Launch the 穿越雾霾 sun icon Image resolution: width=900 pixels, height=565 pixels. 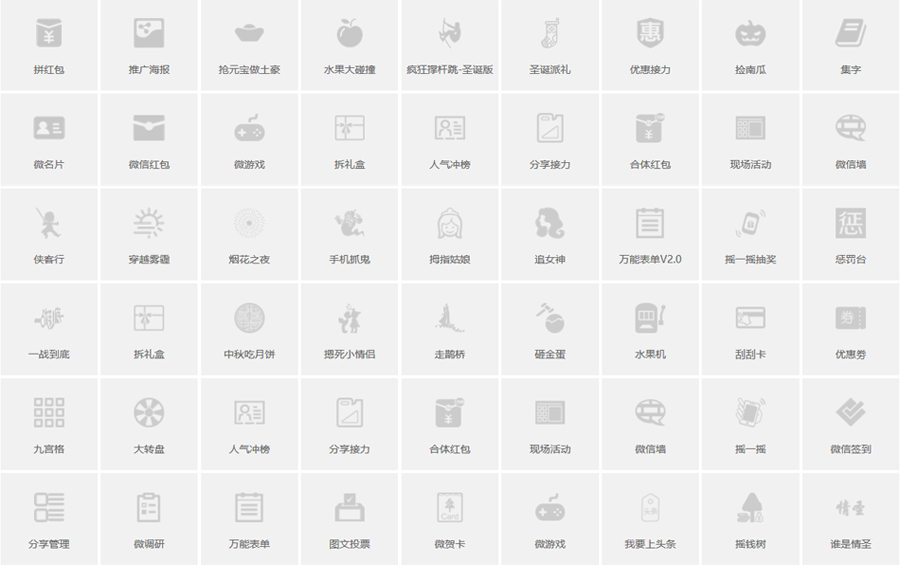click(x=149, y=223)
